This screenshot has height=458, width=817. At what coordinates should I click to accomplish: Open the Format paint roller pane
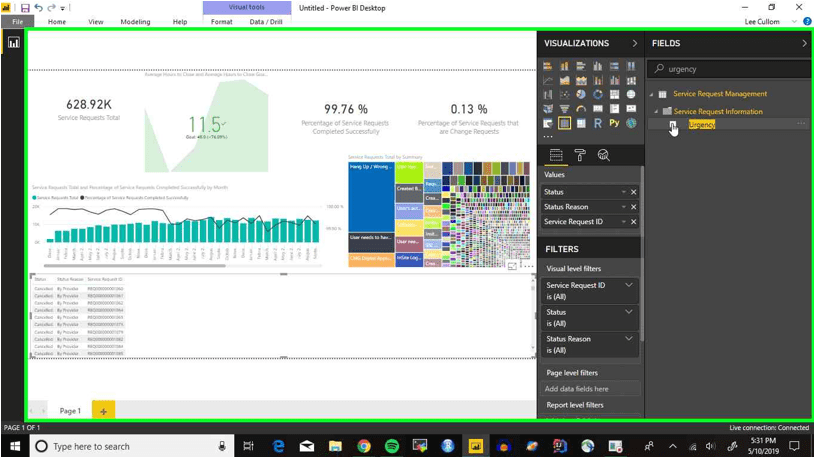[x=580, y=155]
